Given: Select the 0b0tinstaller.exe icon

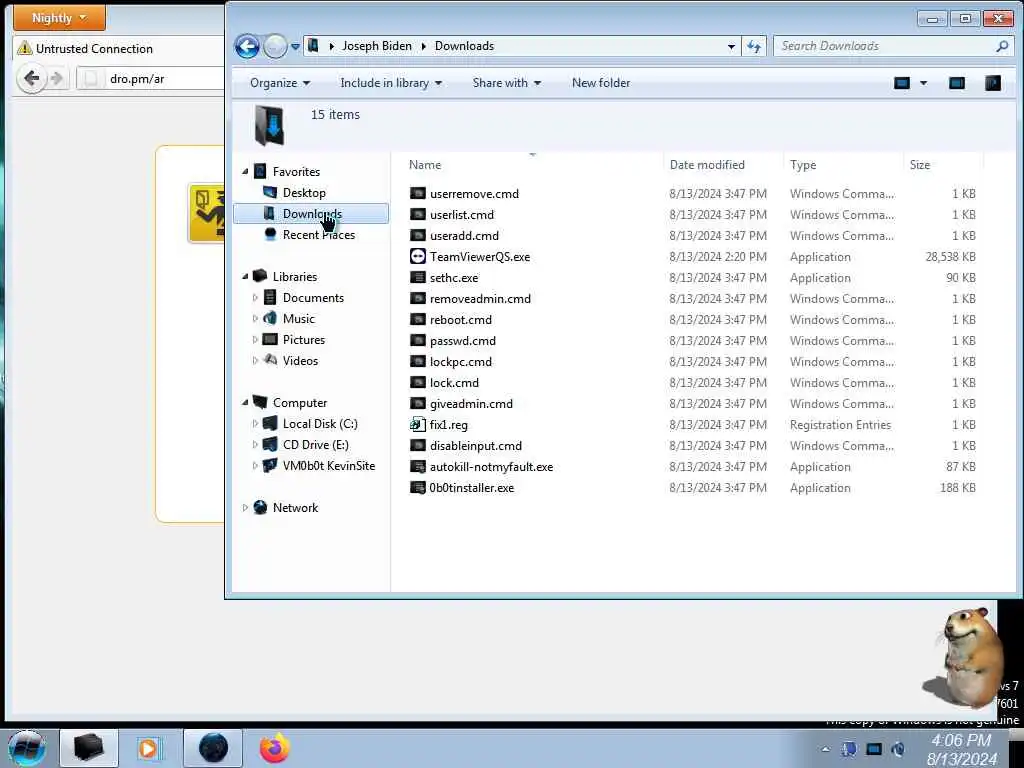Looking at the screenshot, I should coord(417,487).
